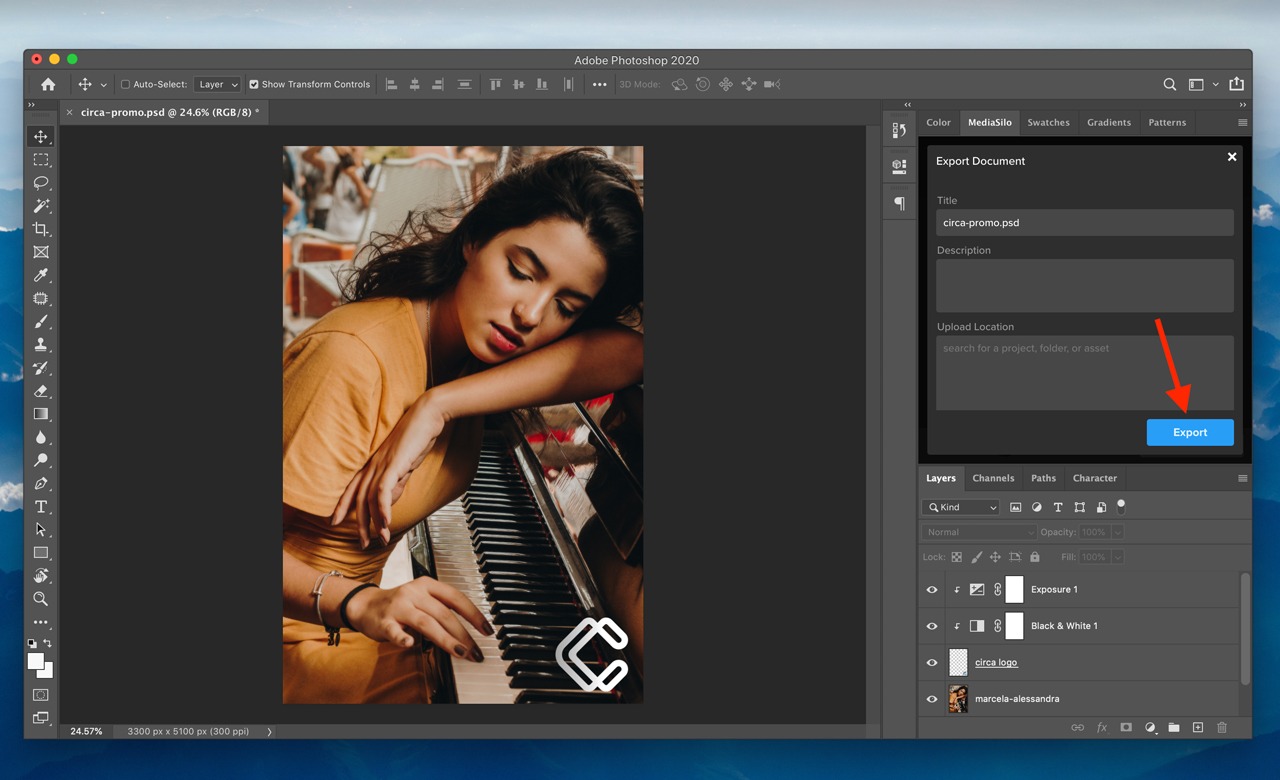Activate the Crop tool
Image resolution: width=1280 pixels, height=780 pixels.
pyautogui.click(x=41, y=229)
